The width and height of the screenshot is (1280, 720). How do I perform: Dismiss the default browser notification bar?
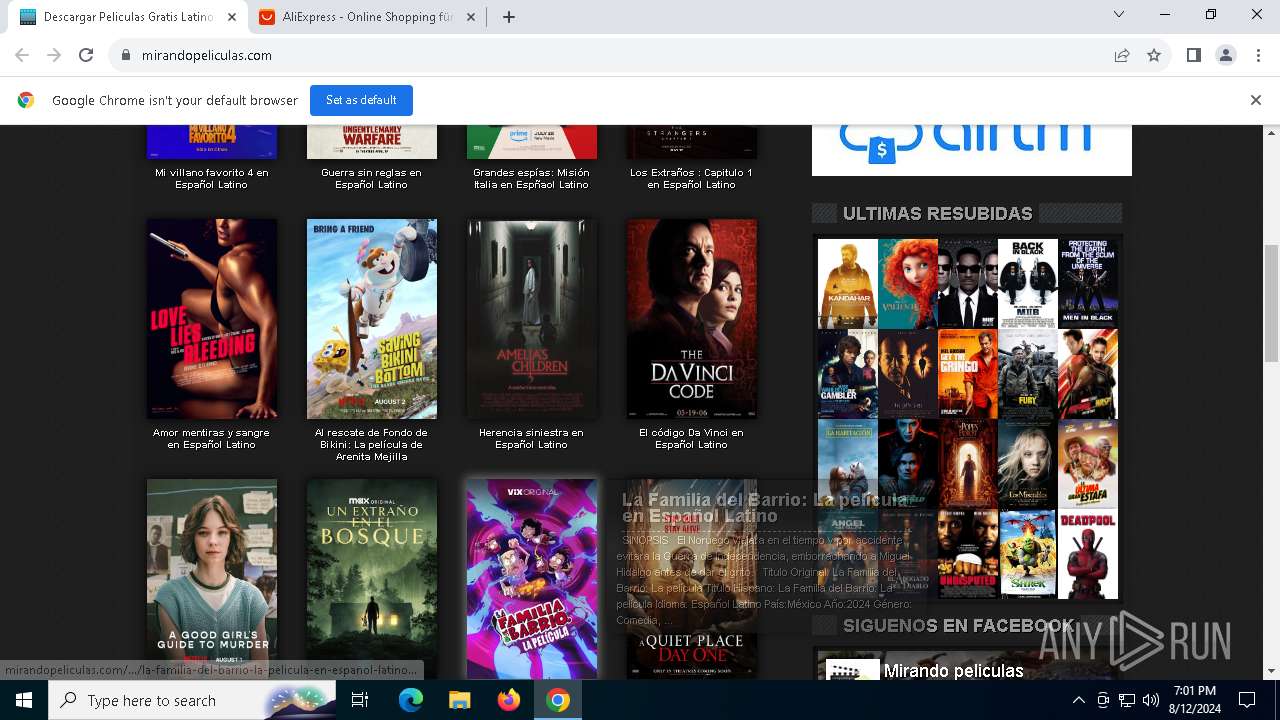click(x=1256, y=100)
